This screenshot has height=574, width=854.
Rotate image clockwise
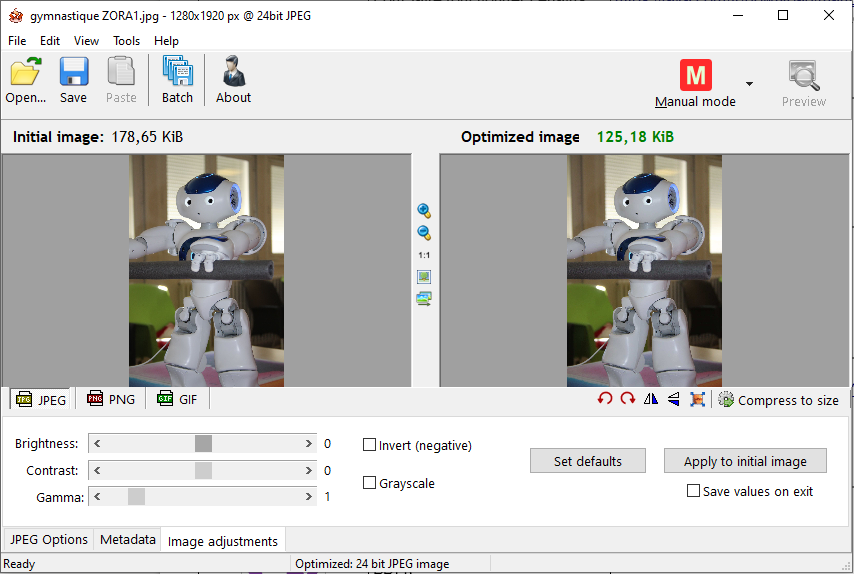[627, 399]
